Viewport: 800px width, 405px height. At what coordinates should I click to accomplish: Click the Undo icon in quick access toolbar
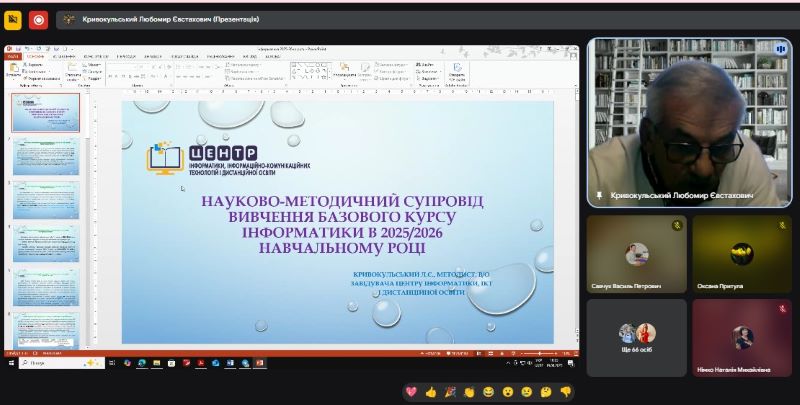(28, 48)
